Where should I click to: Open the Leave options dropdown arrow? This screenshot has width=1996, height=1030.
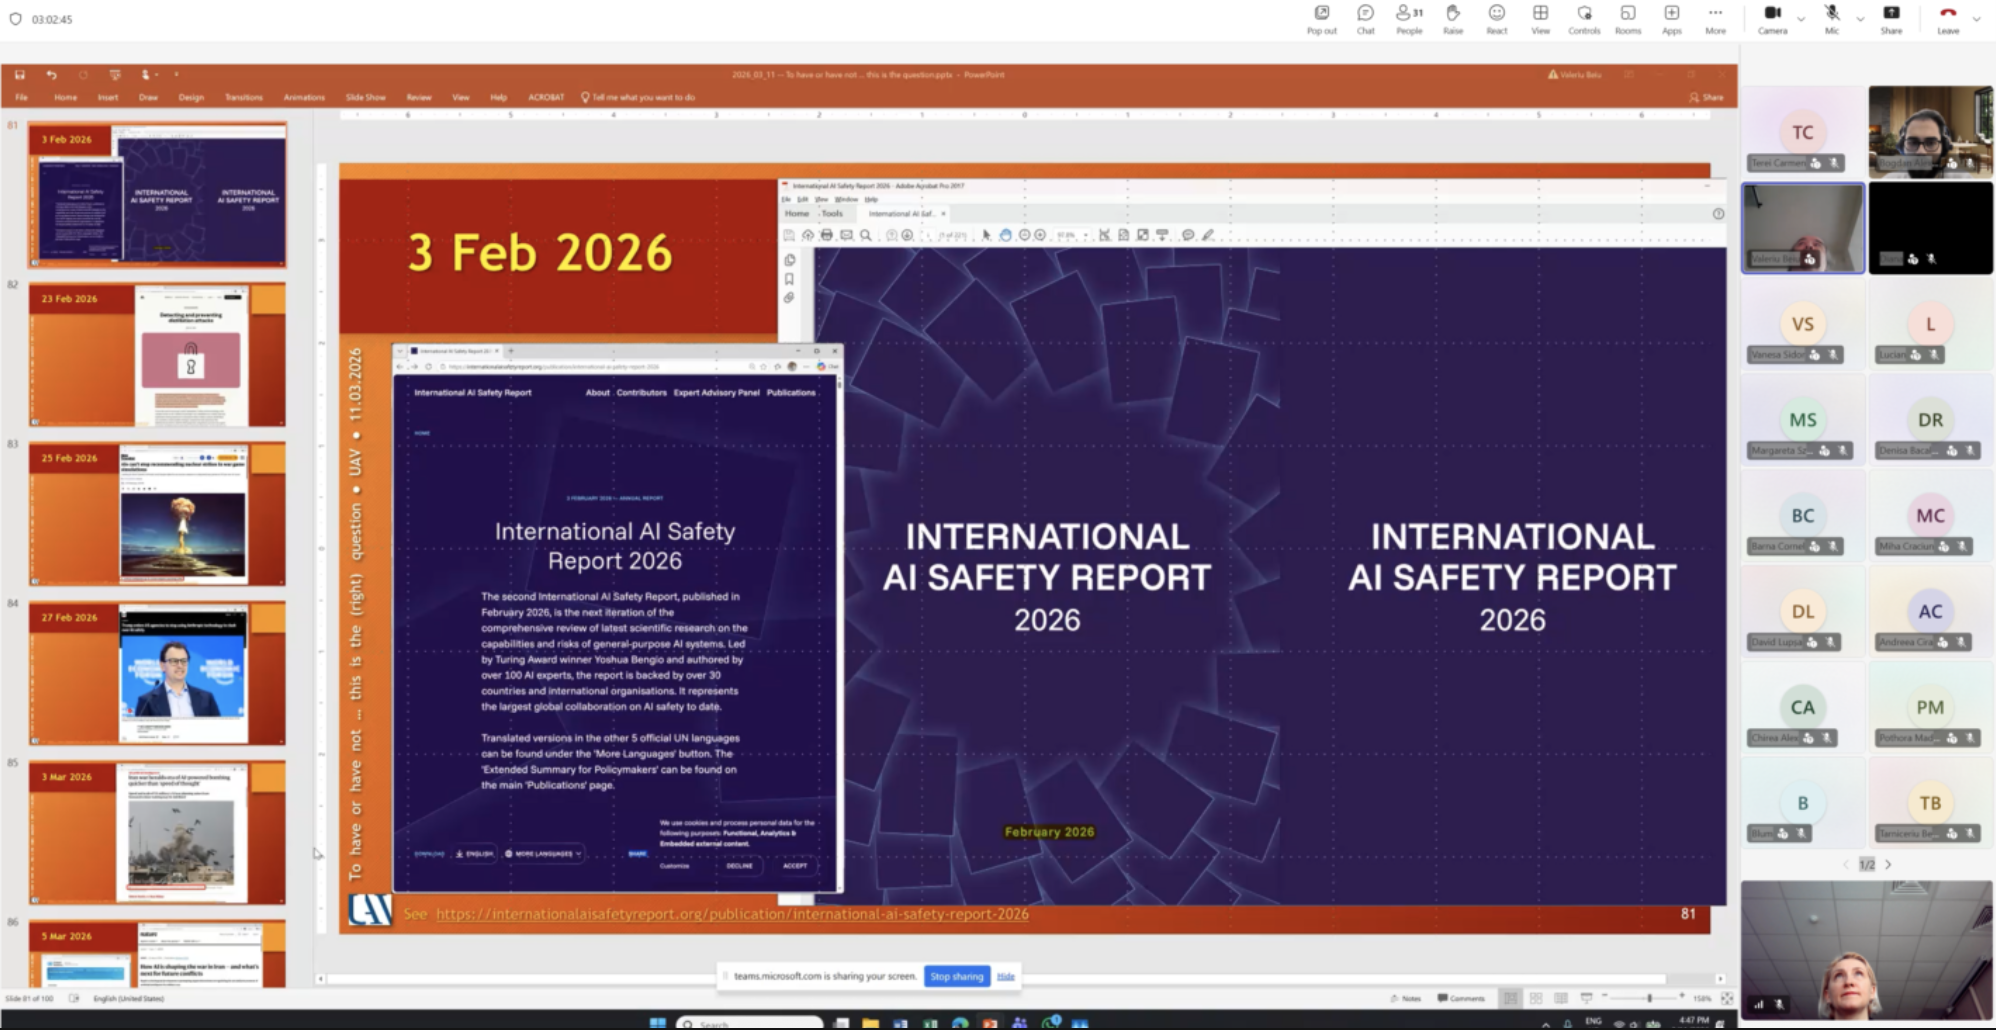coord(1976,19)
